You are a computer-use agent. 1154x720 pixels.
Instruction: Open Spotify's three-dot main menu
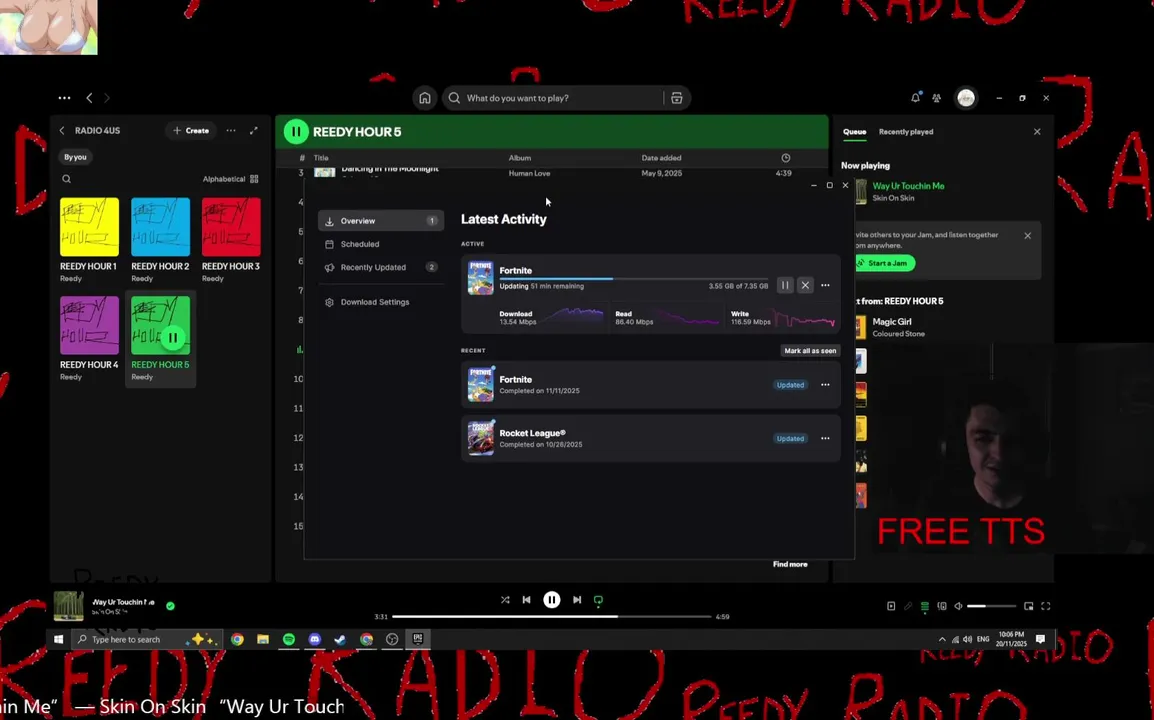coord(64,98)
